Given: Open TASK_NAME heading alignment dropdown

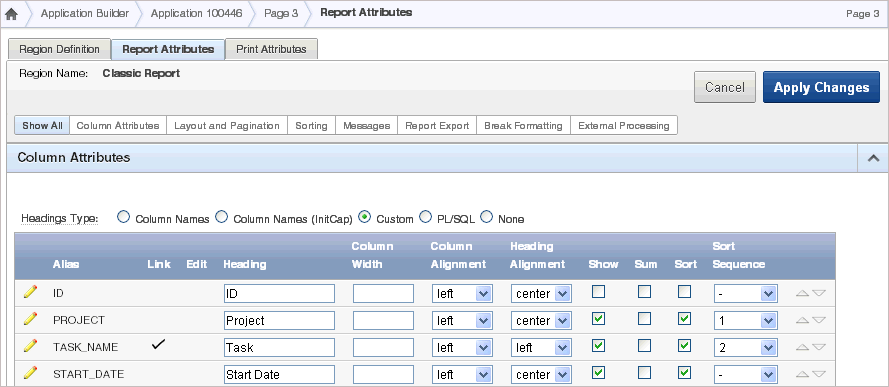Looking at the screenshot, I should (541, 347).
